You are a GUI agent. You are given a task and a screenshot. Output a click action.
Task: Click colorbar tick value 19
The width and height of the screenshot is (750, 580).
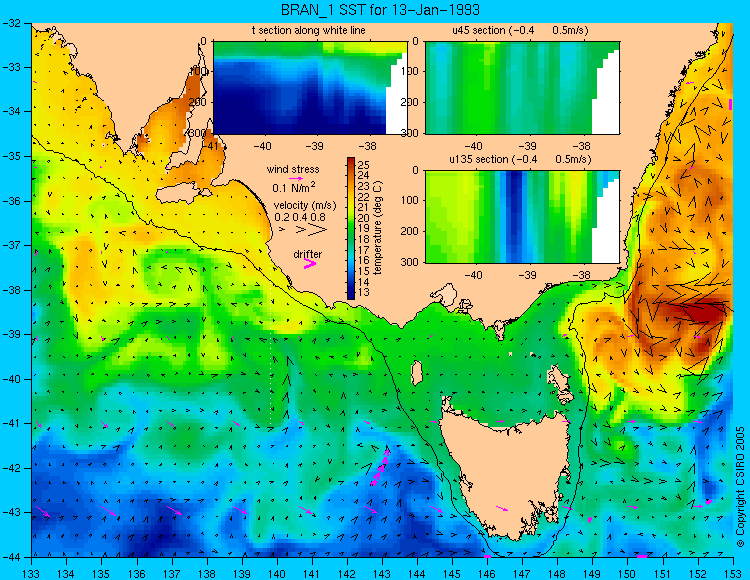[x=364, y=229]
